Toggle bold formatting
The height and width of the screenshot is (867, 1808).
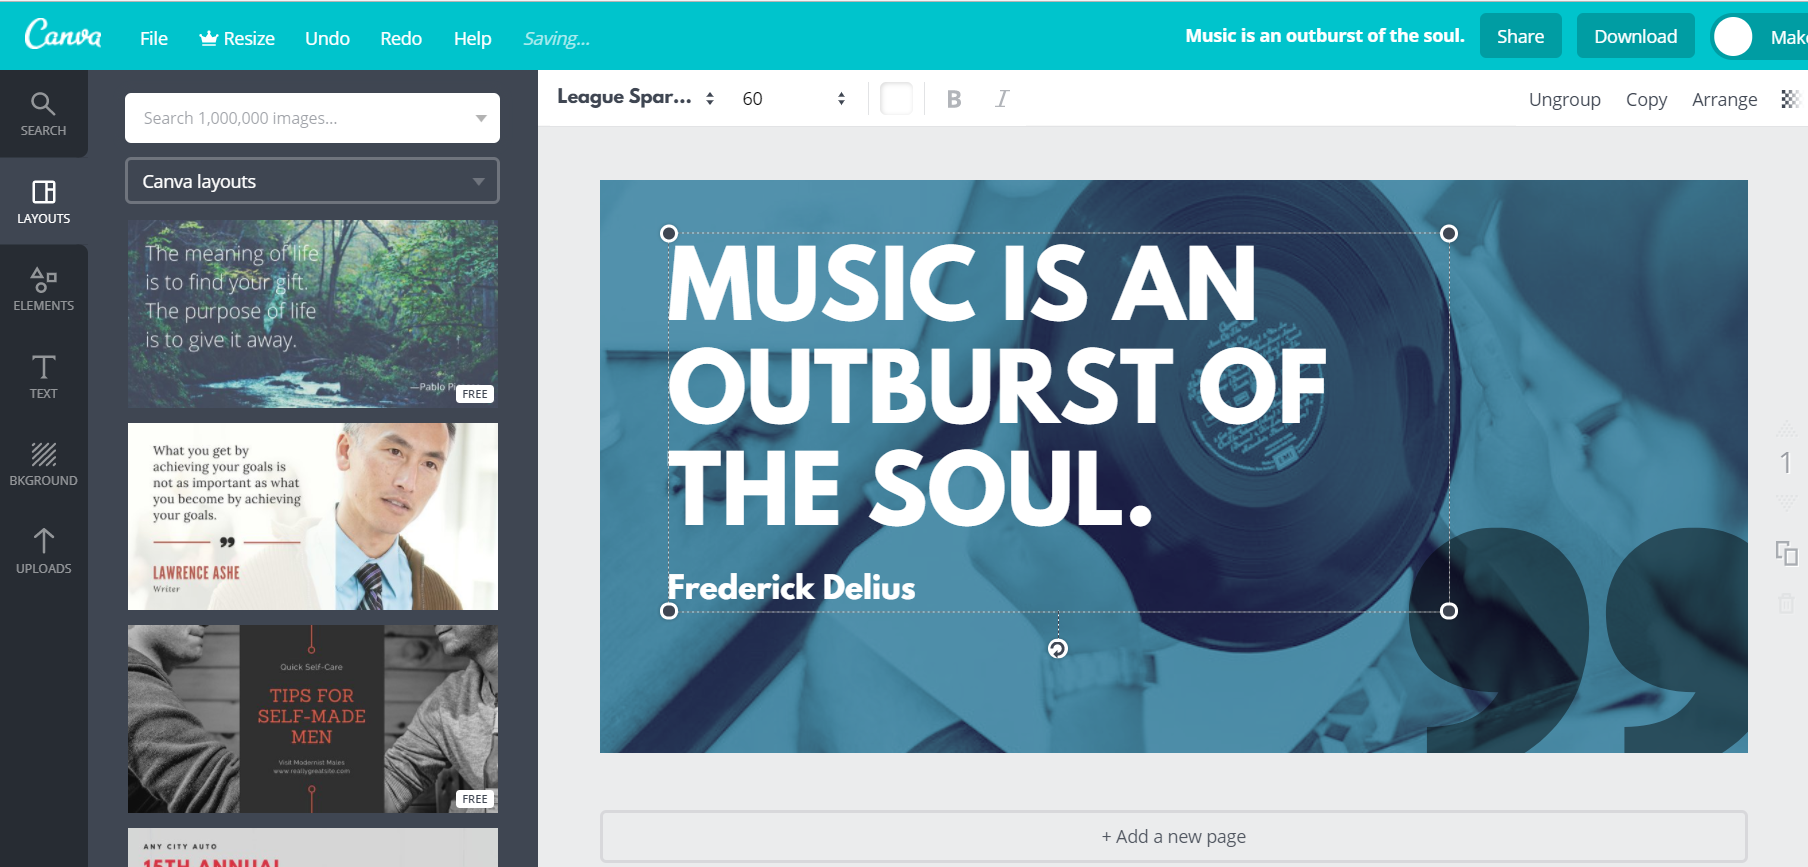click(x=954, y=99)
